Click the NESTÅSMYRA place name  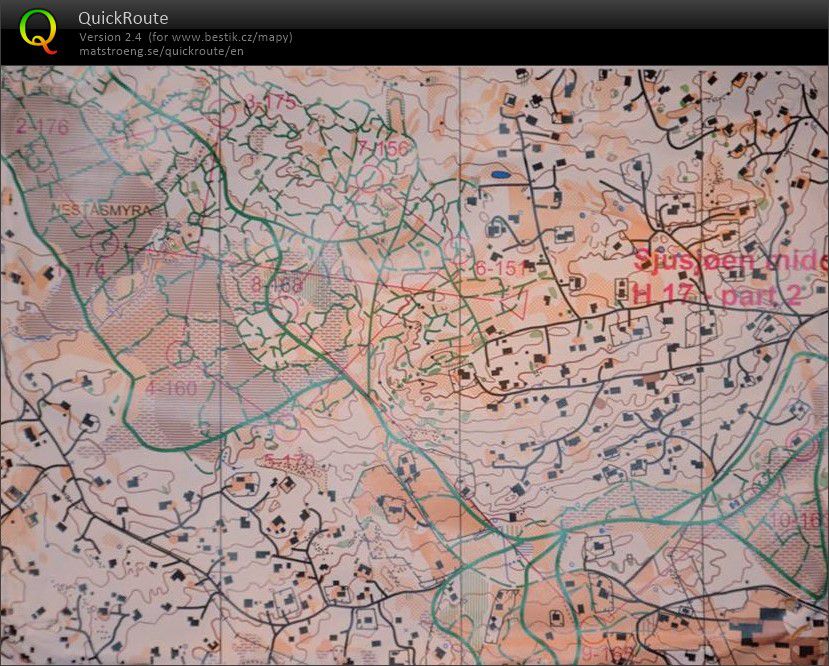100,210
